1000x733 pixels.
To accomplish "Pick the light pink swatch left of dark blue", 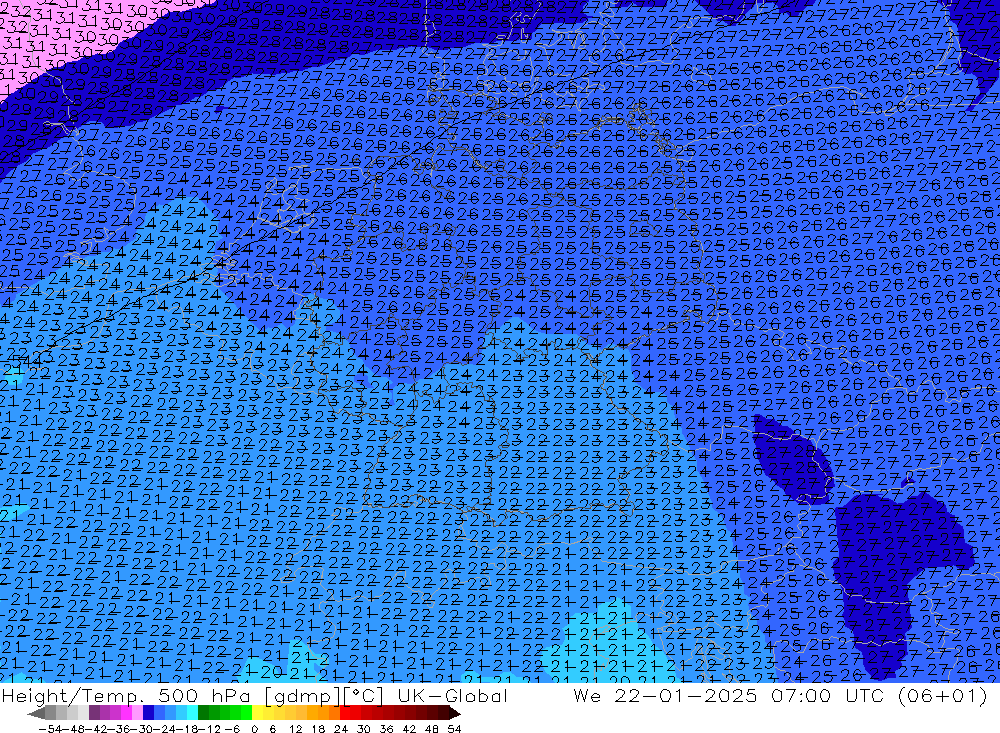I will [x=137, y=714].
